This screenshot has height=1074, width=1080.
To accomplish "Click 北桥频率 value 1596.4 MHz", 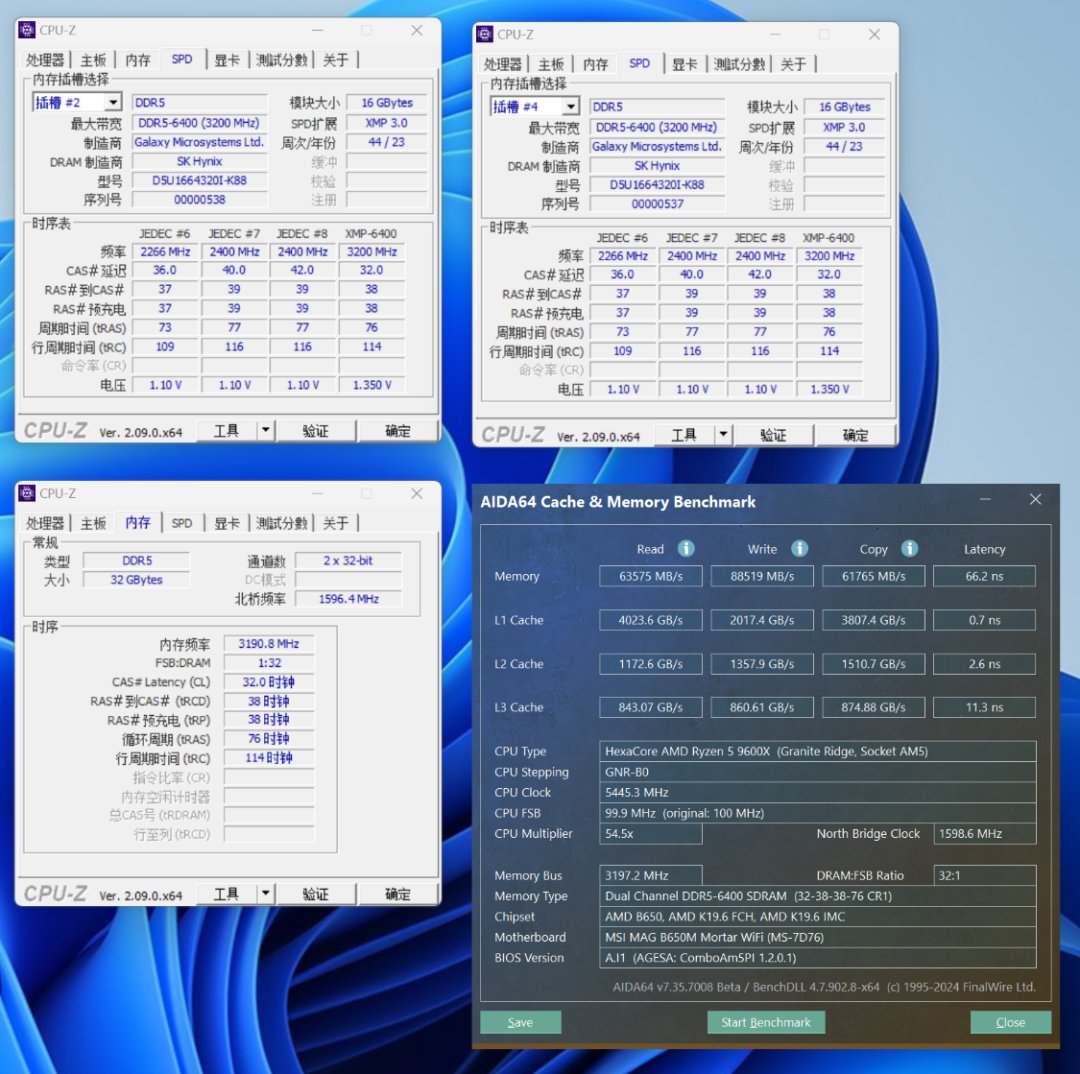I will [x=349, y=599].
